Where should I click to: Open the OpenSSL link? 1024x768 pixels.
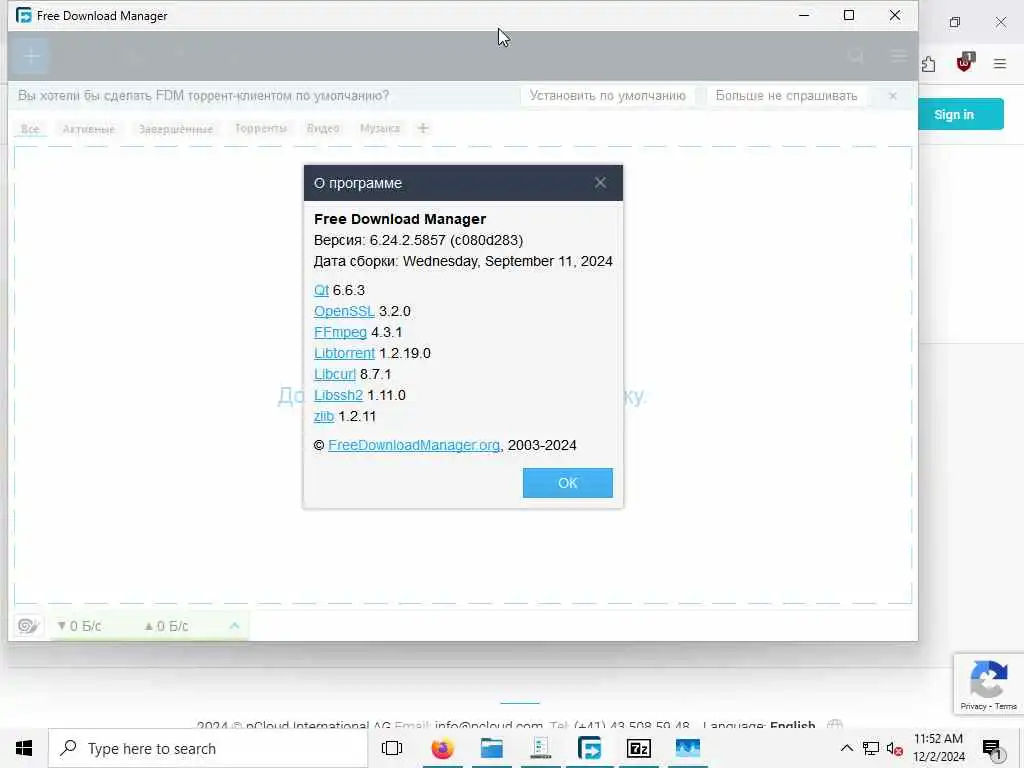click(344, 311)
